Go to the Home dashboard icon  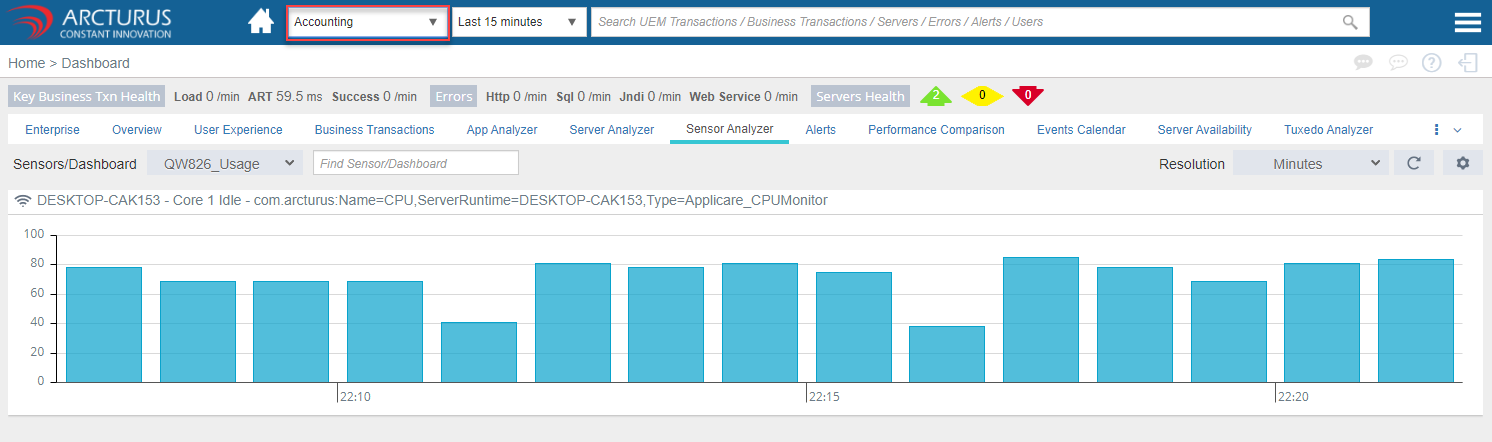pyautogui.click(x=261, y=22)
